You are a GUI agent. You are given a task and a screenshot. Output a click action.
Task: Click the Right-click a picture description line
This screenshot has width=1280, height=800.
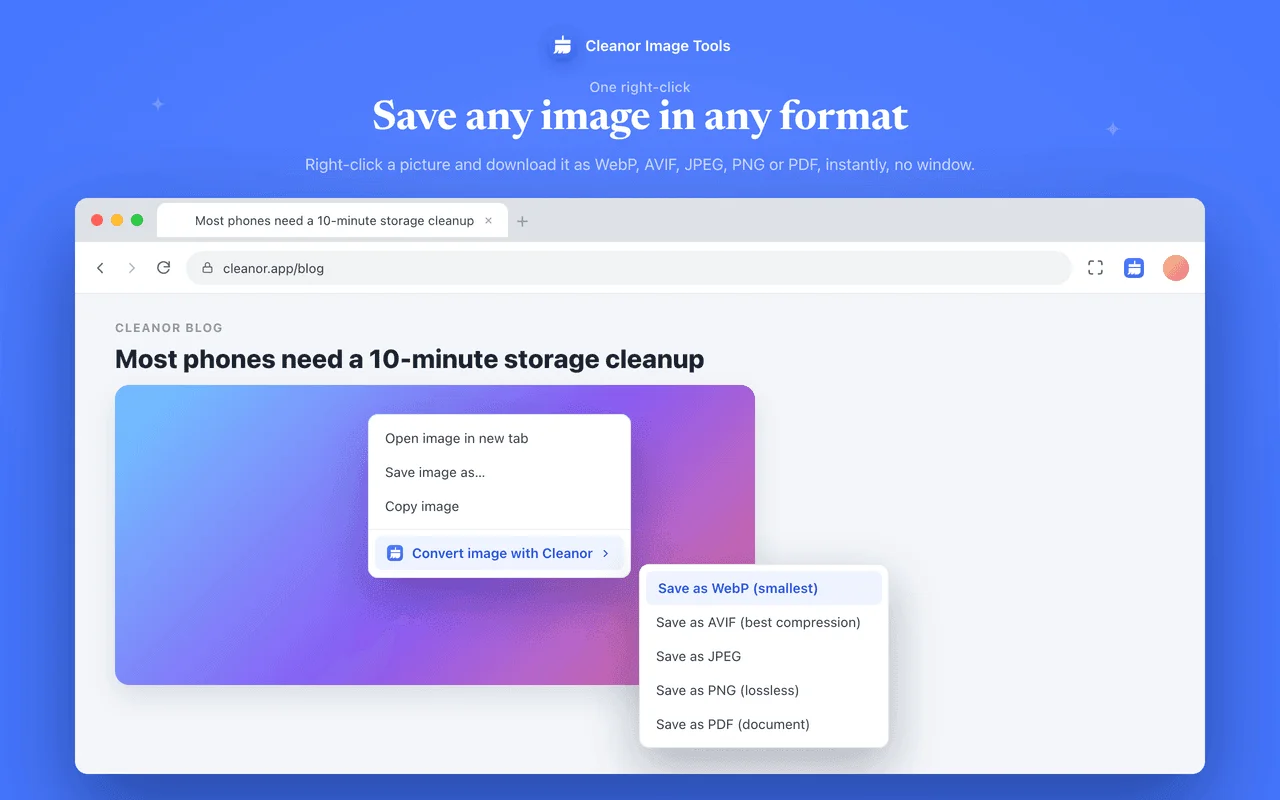click(640, 164)
